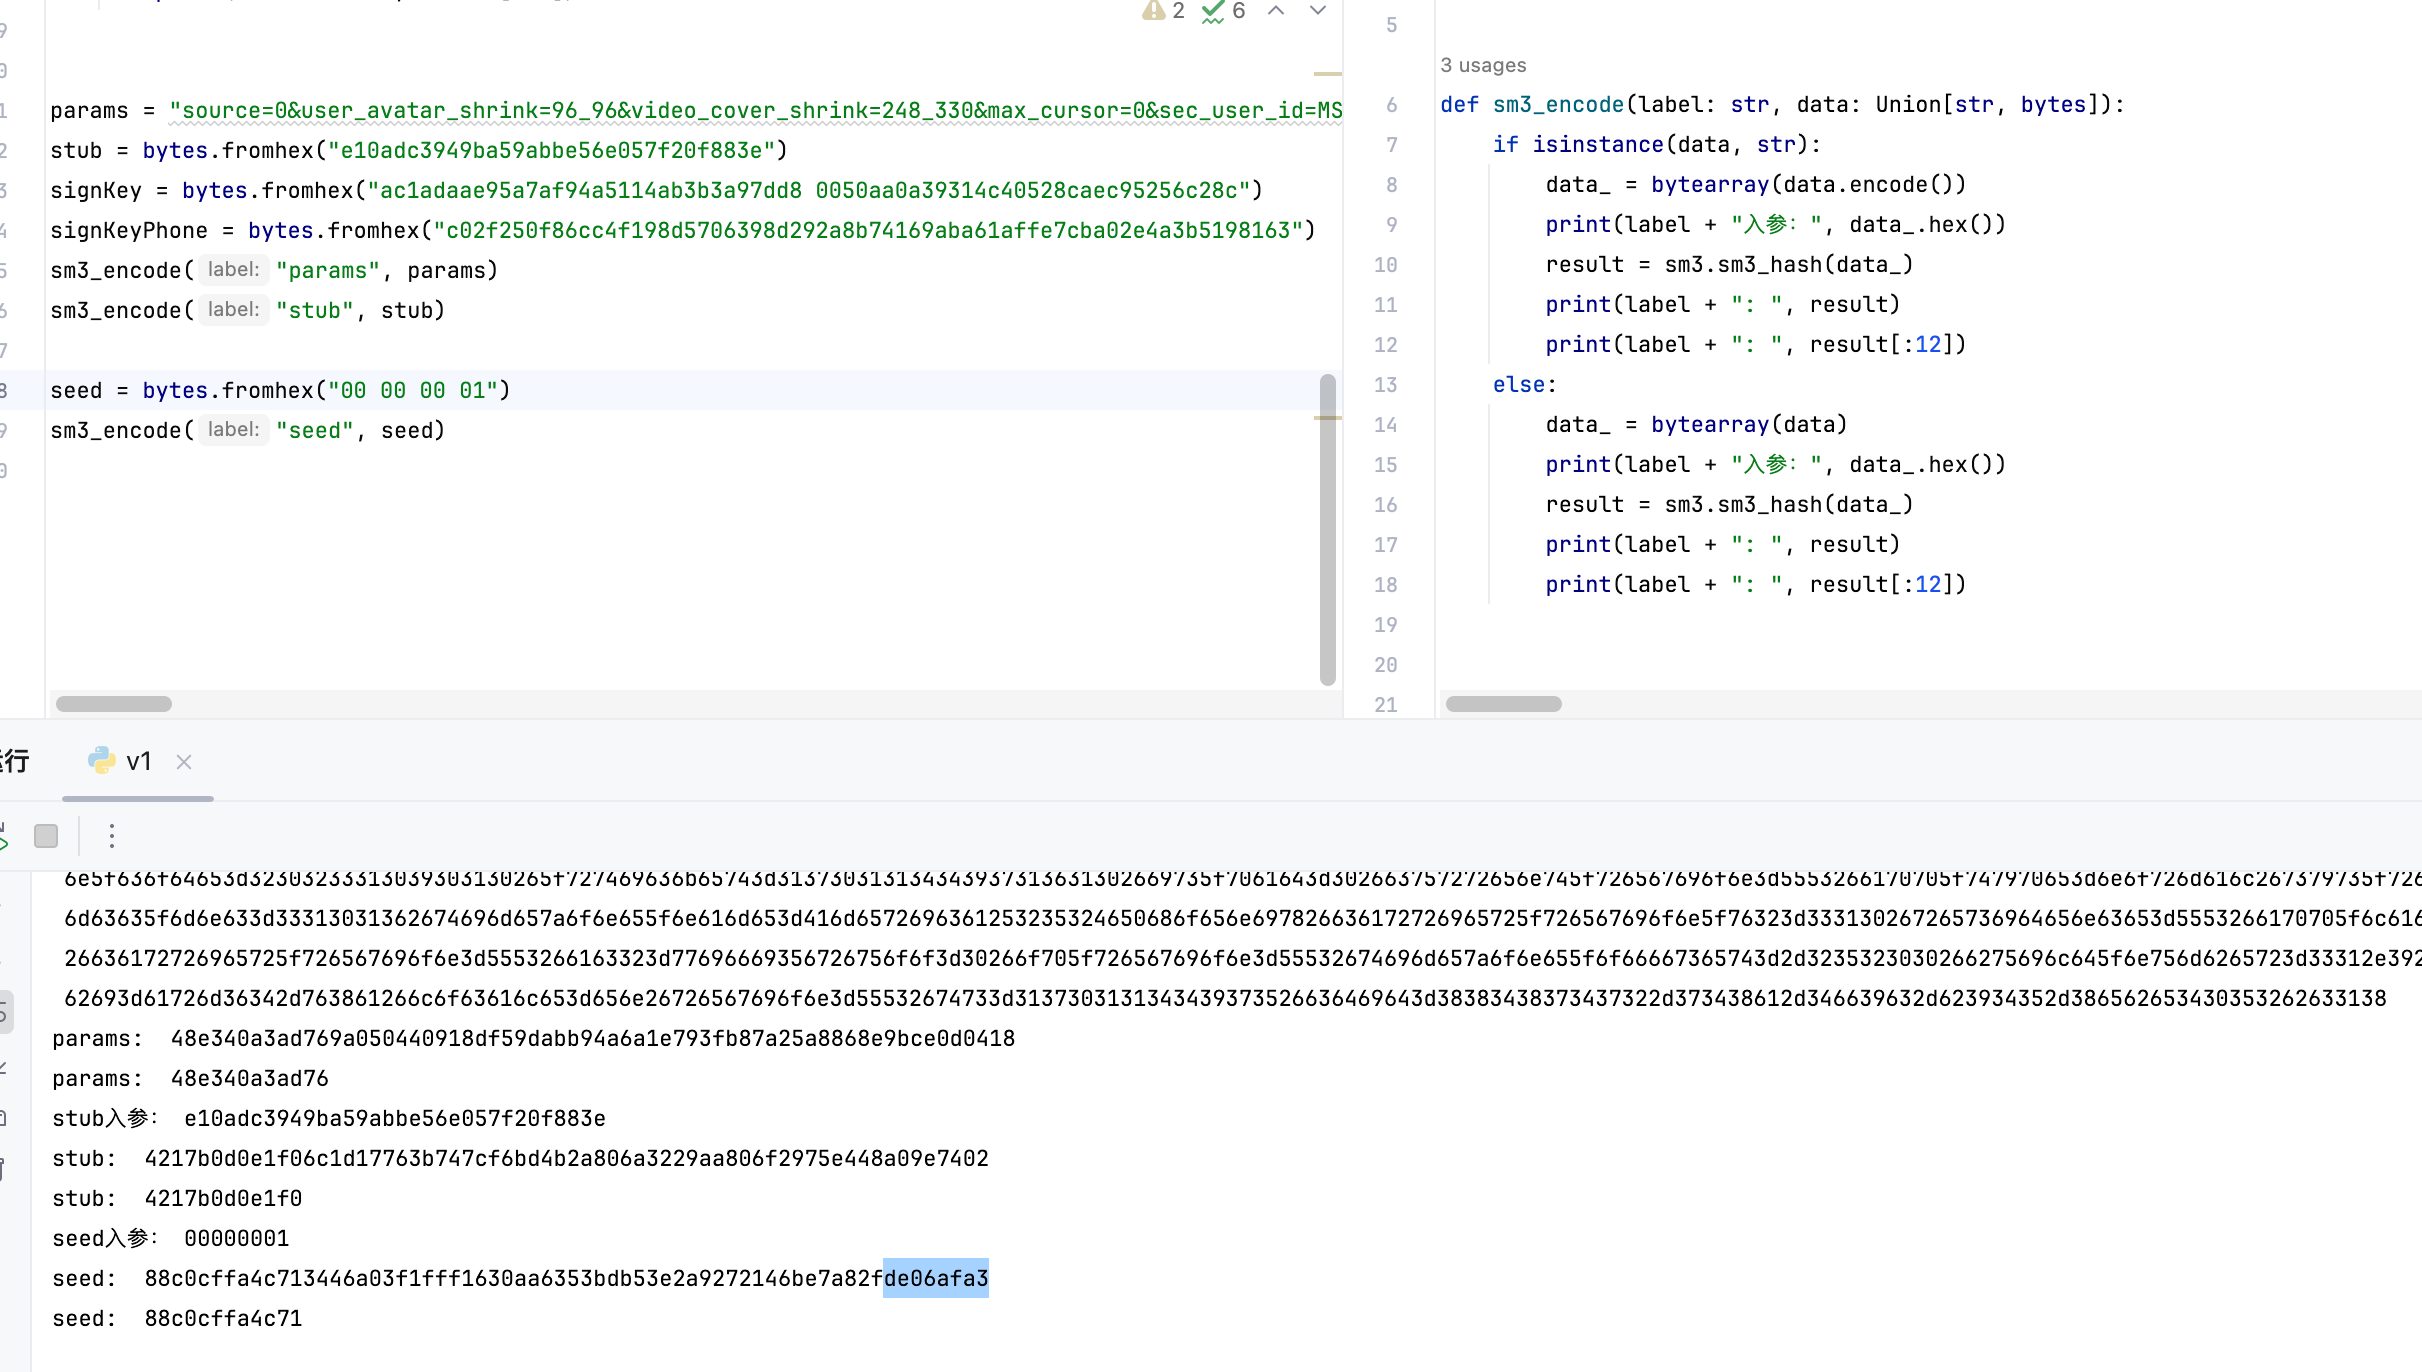Viewport: 2422px width, 1372px height.
Task: Close the v1 run tab
Action: coord(184,762)
